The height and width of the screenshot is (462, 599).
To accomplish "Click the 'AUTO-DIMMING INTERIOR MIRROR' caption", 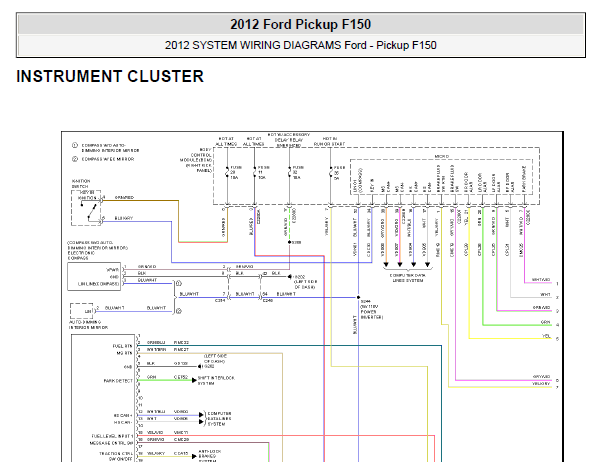I will pyautogui.click(x=89, y=325).
